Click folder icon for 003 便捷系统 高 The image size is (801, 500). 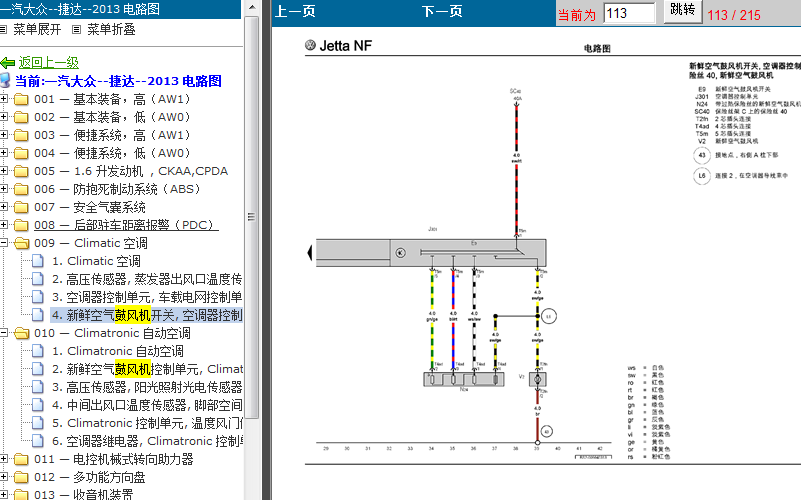pyautogui.click(x=21, y=135)
